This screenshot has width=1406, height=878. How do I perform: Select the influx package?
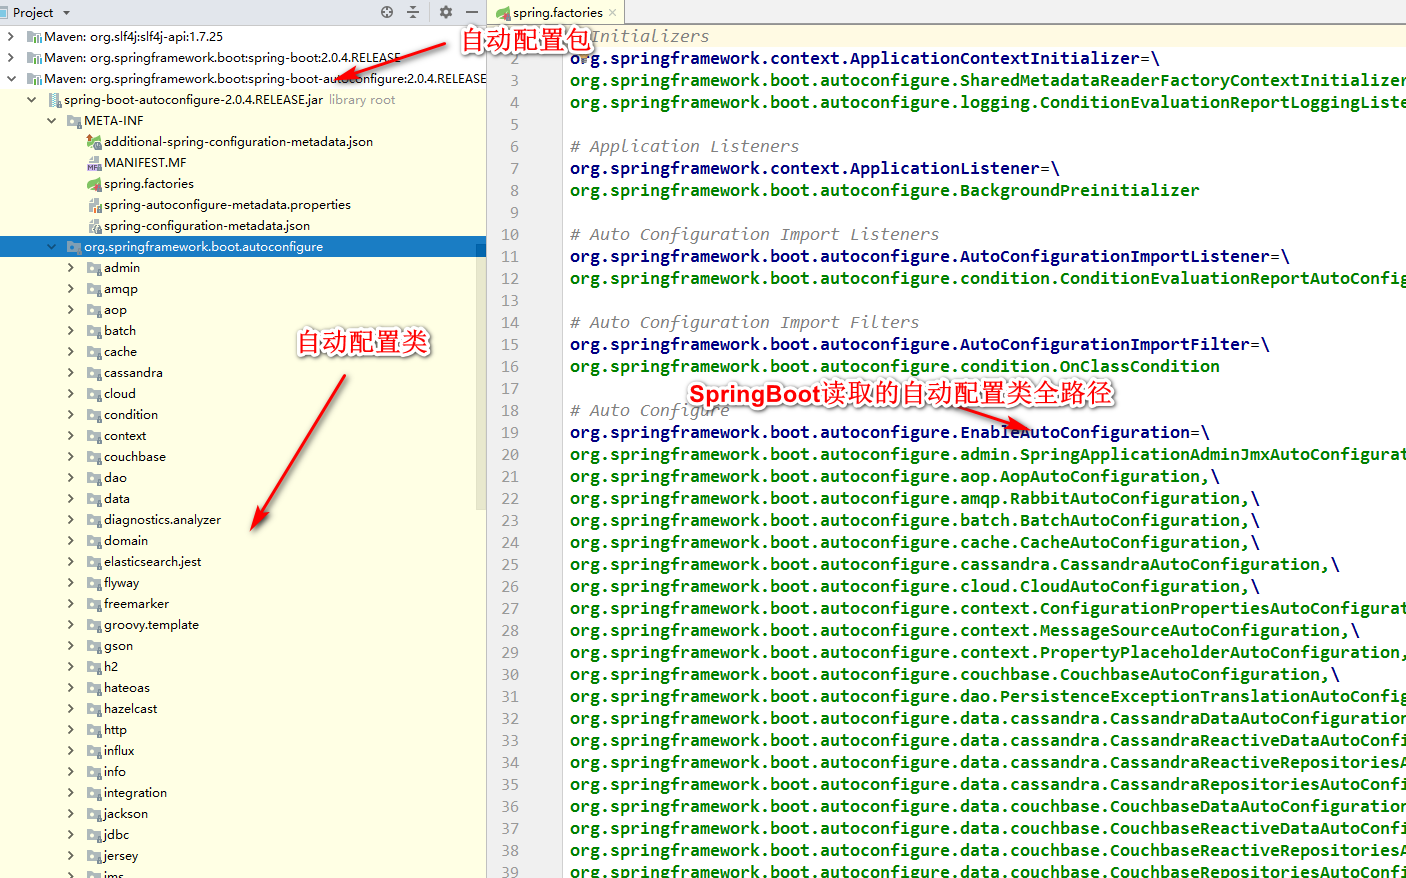coord(119,750)
